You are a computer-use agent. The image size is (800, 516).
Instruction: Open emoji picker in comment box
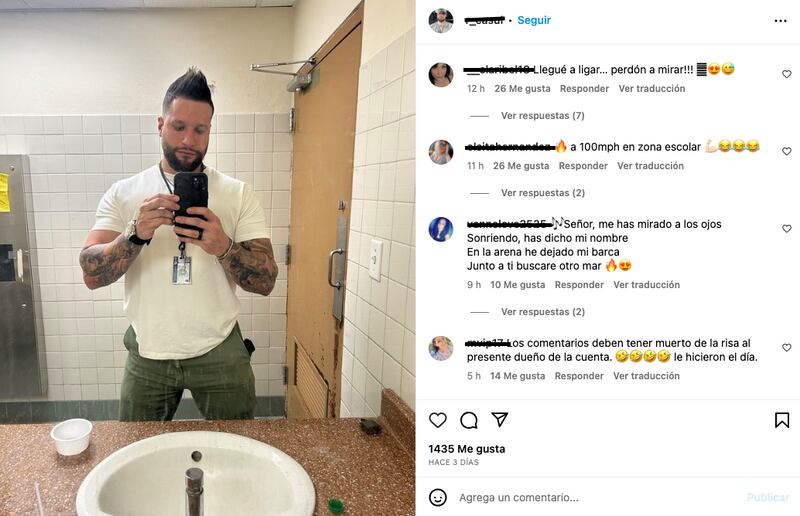(x=438, y=497)
